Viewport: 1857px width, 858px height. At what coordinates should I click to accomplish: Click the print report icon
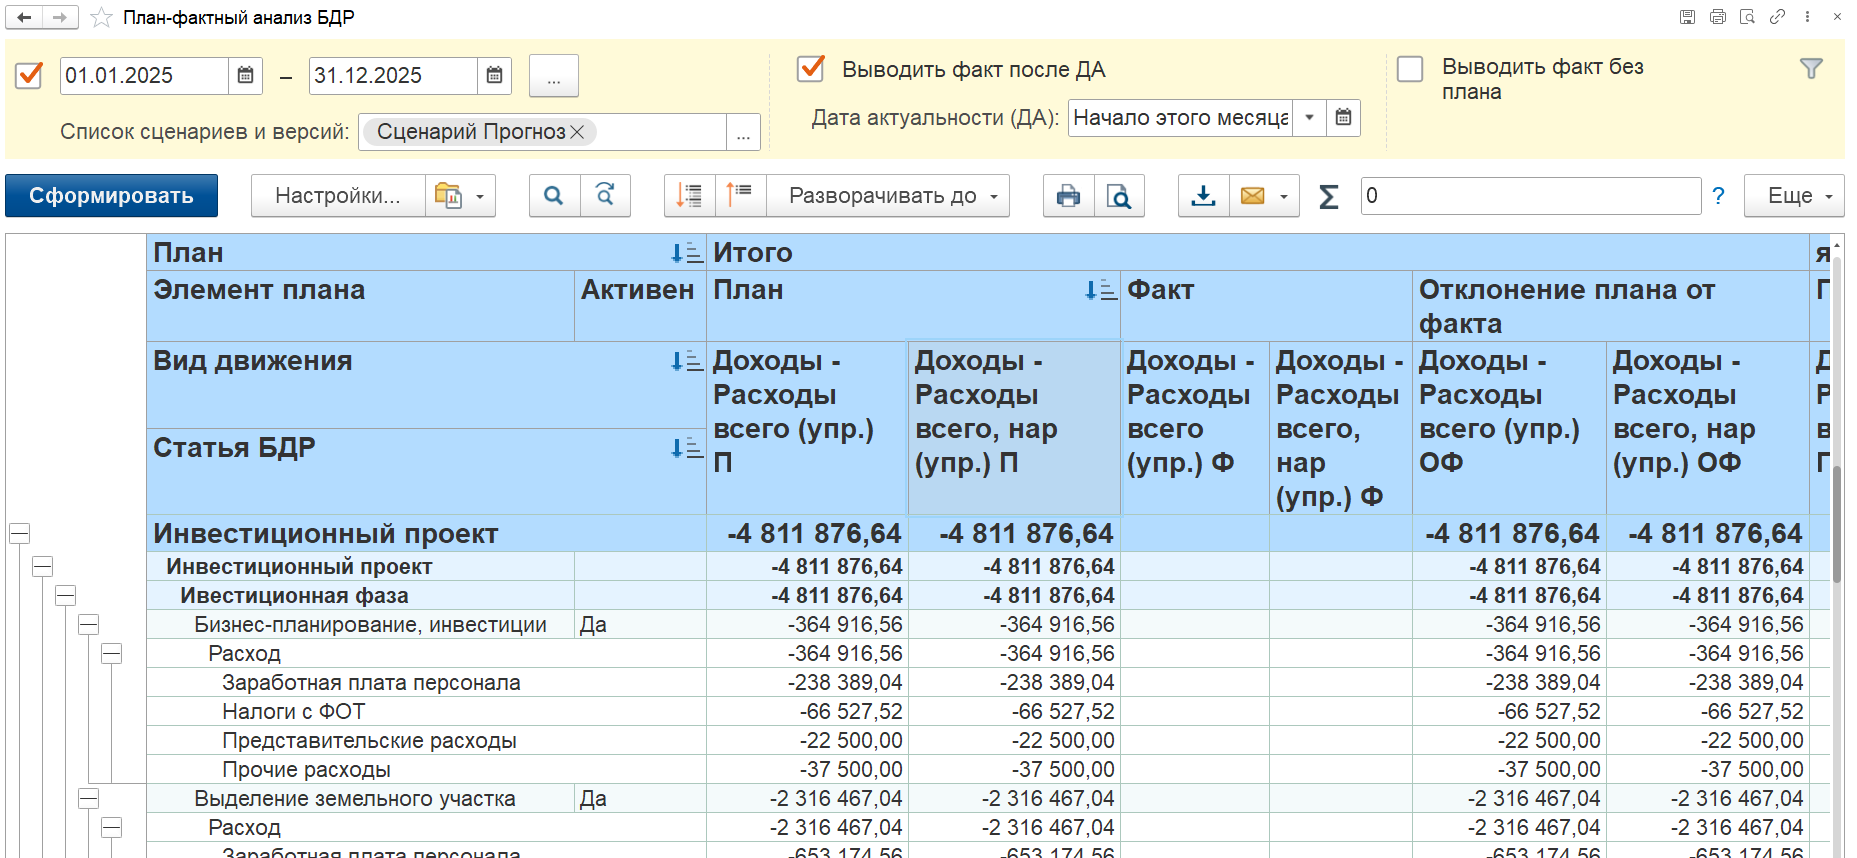click(1068, 196)
